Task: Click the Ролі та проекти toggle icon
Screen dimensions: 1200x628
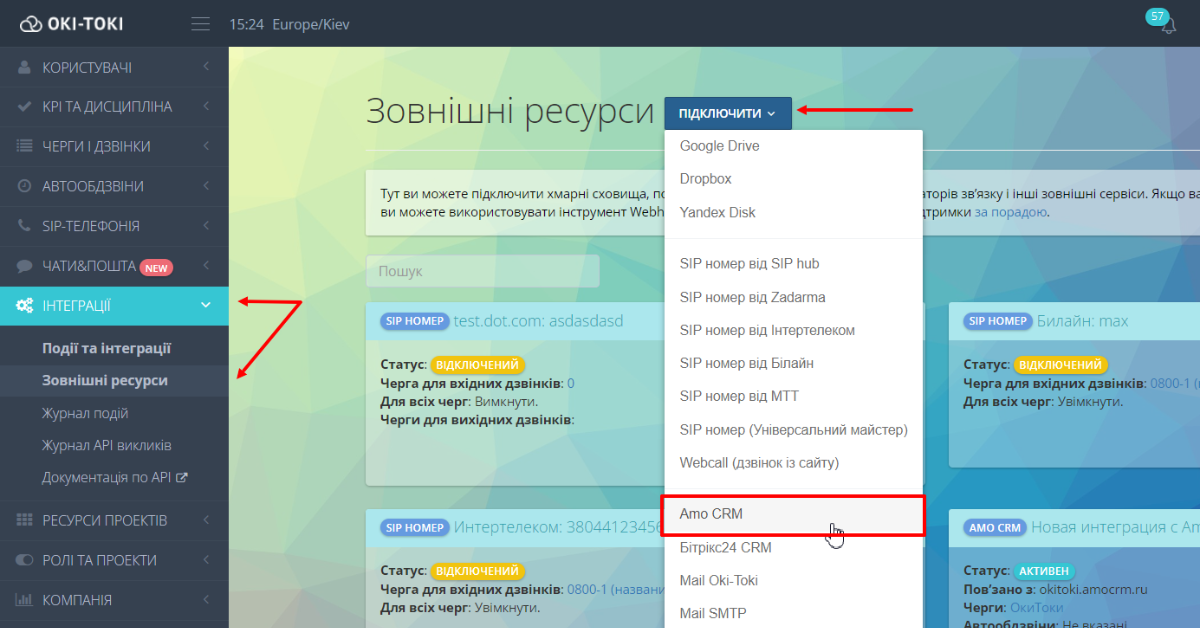Action: coord(25,560)
